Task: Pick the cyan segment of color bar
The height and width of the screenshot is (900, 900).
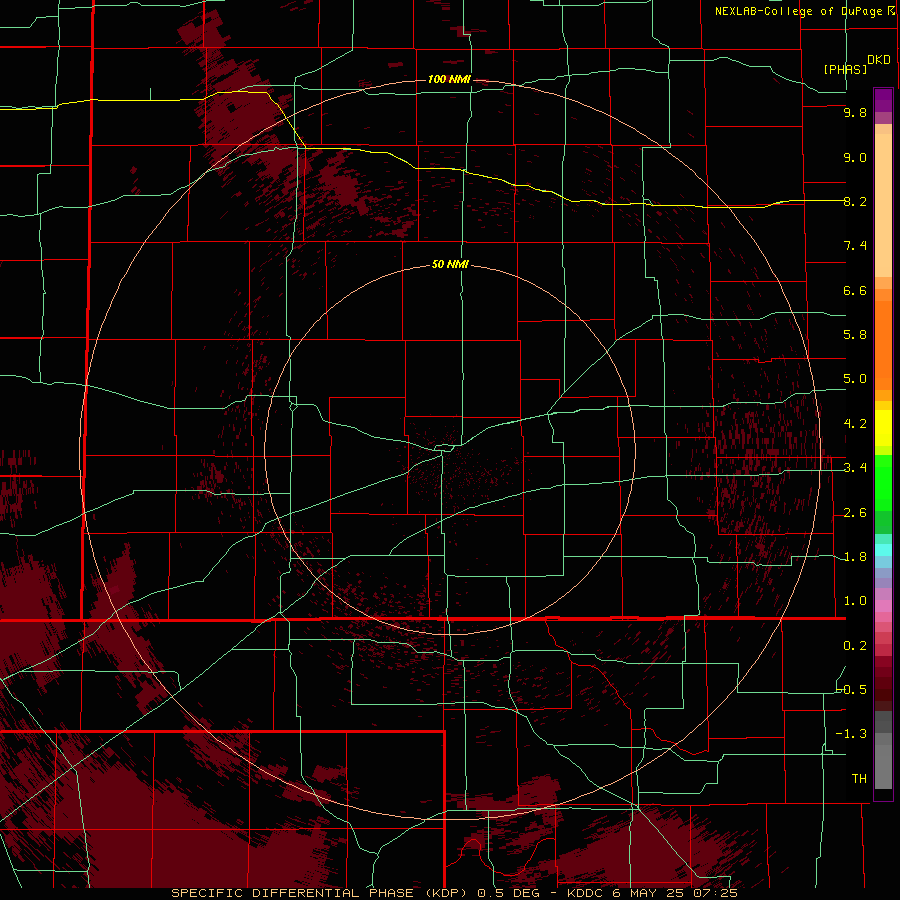Action: click(883, 550)
